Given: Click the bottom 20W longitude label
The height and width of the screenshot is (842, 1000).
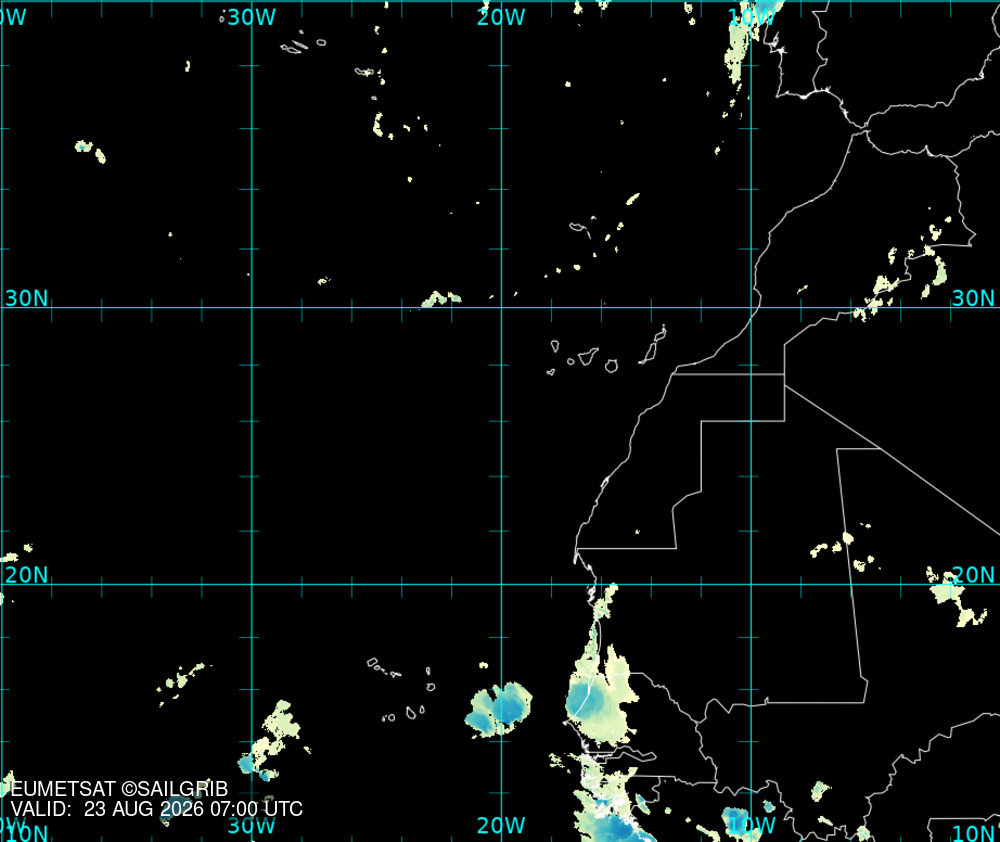Looking at the screenshot, I should [501, 825].
